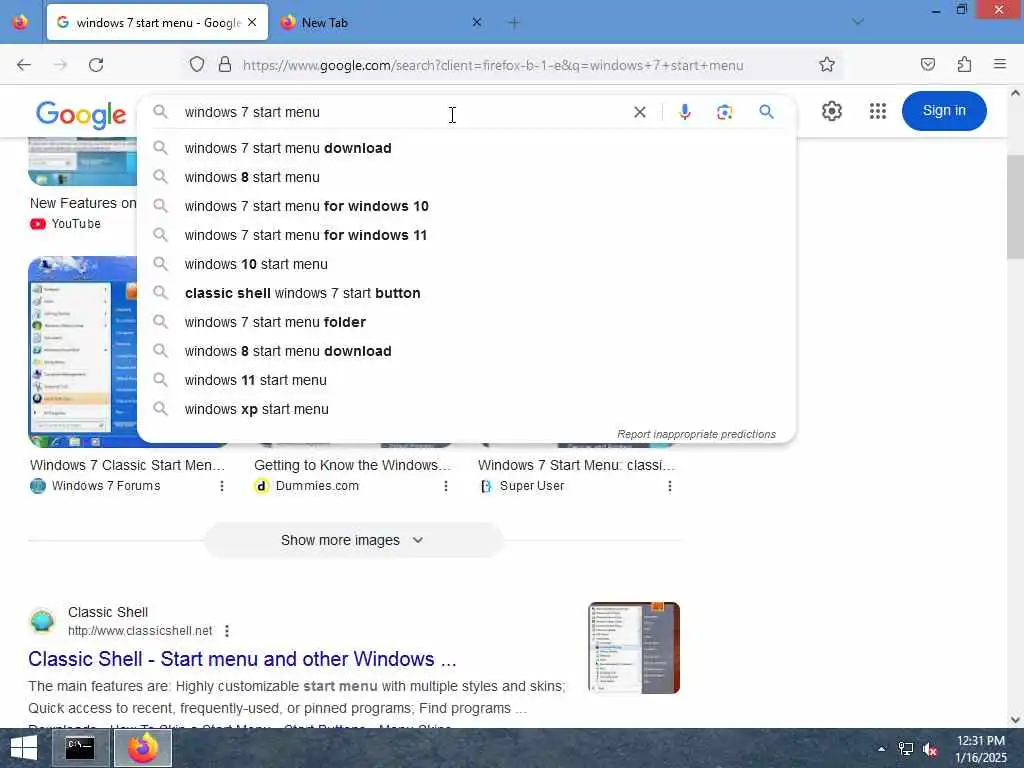Choose suggestion windows xp start menu
Viewport: 1024px width, 768px height.
point(467,409)
